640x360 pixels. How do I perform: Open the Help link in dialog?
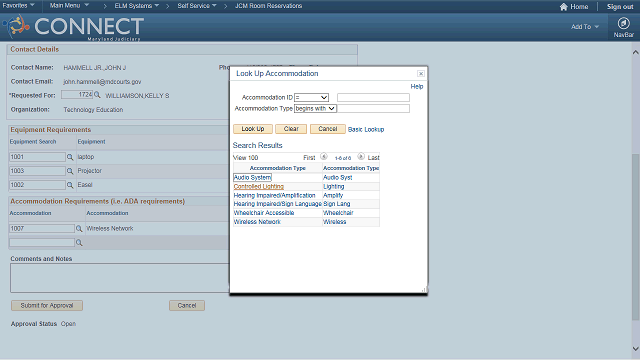417,87
